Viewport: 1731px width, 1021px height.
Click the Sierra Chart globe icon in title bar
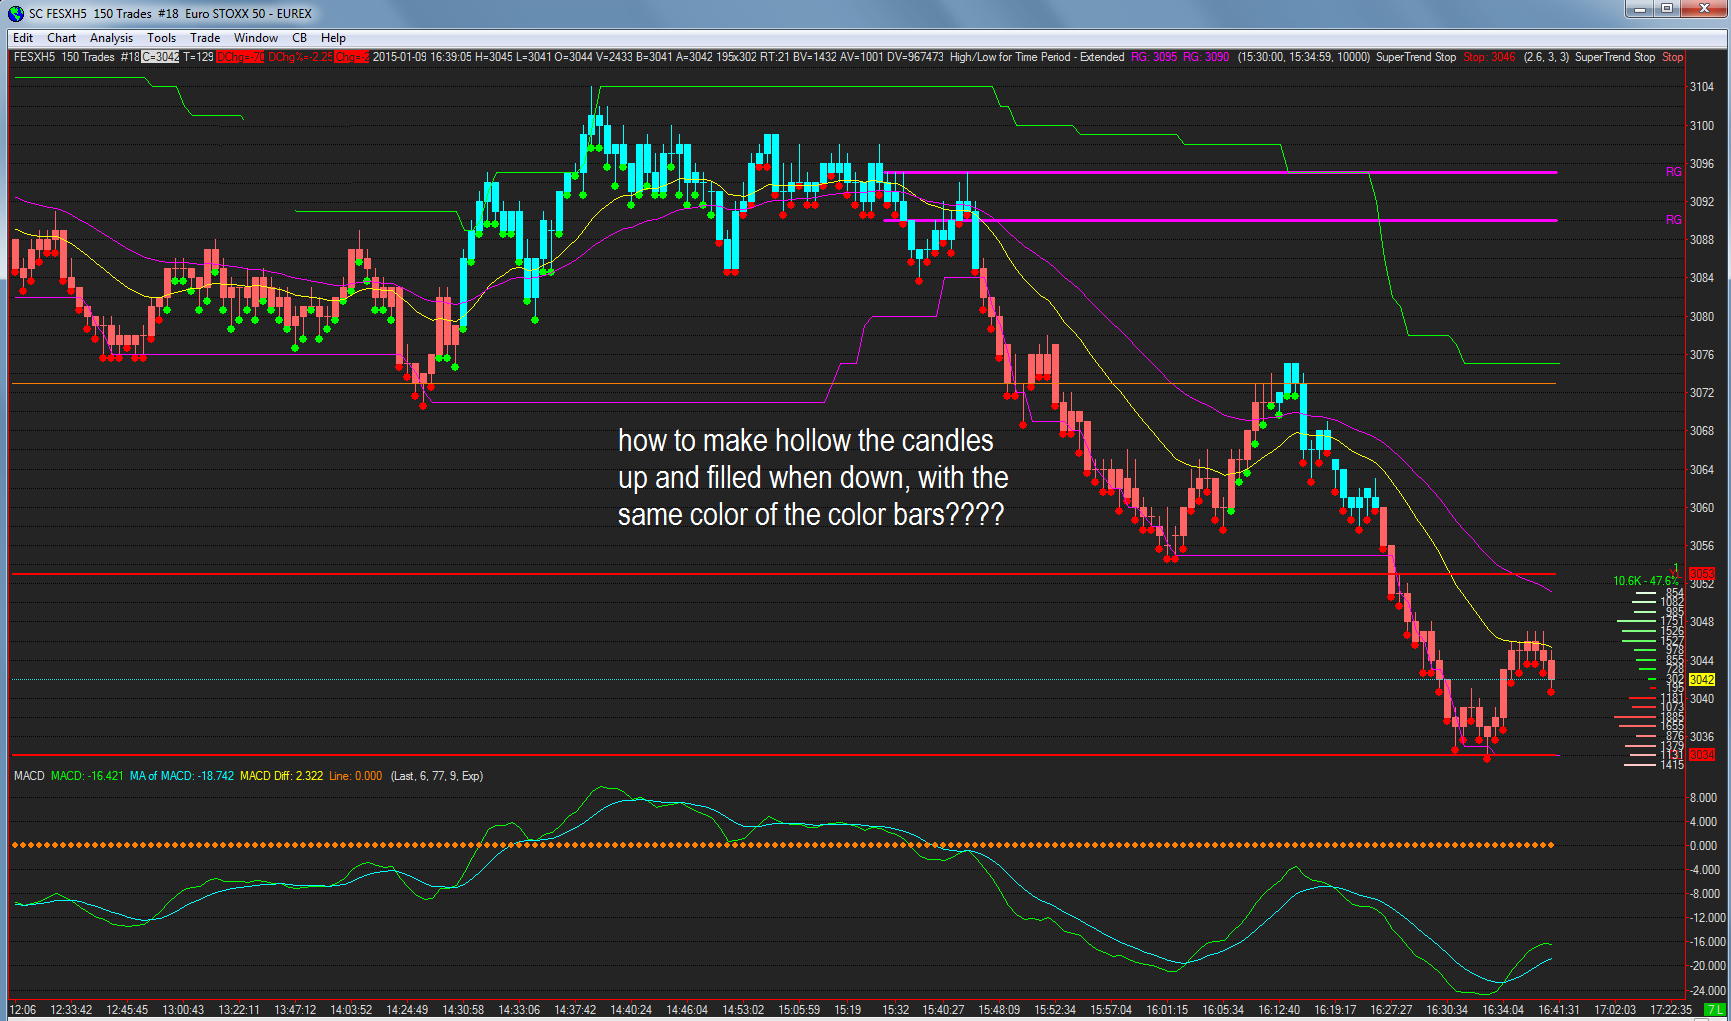click(x=15, y=13)
